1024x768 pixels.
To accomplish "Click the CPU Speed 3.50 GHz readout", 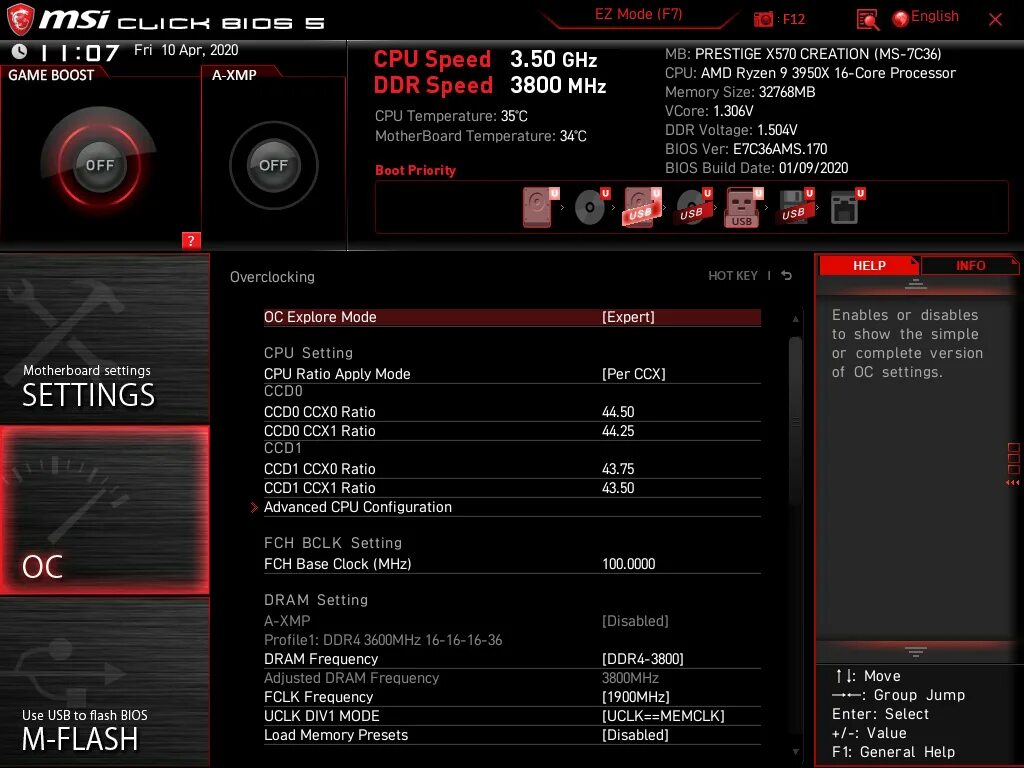I will 485,59.
